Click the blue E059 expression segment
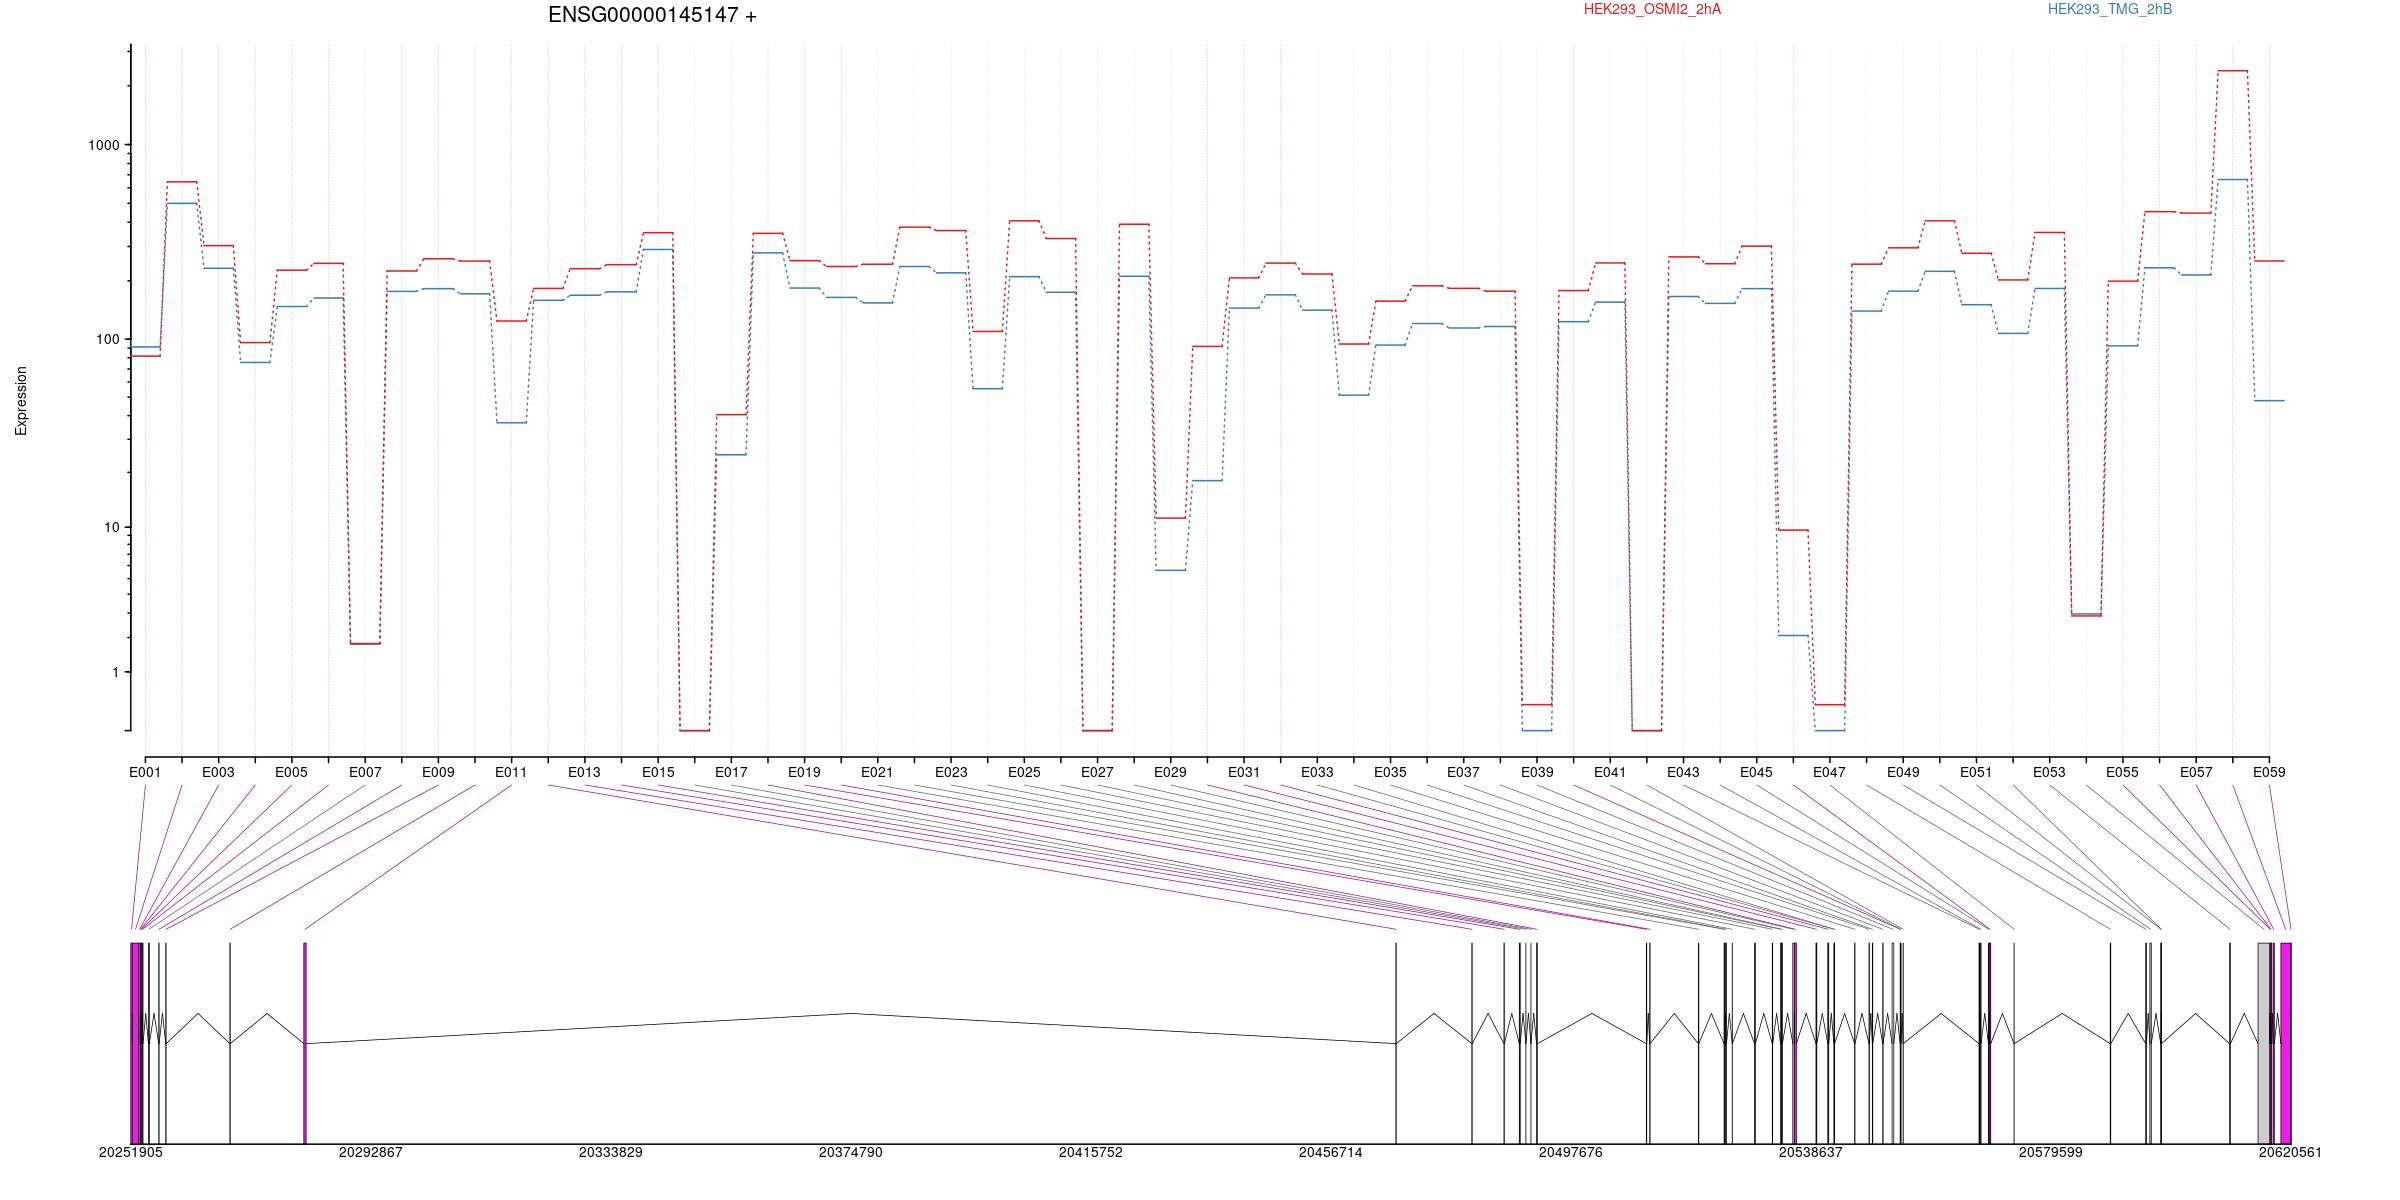The height and width of the screenshot is (1200, 2400). (2269, 400)
